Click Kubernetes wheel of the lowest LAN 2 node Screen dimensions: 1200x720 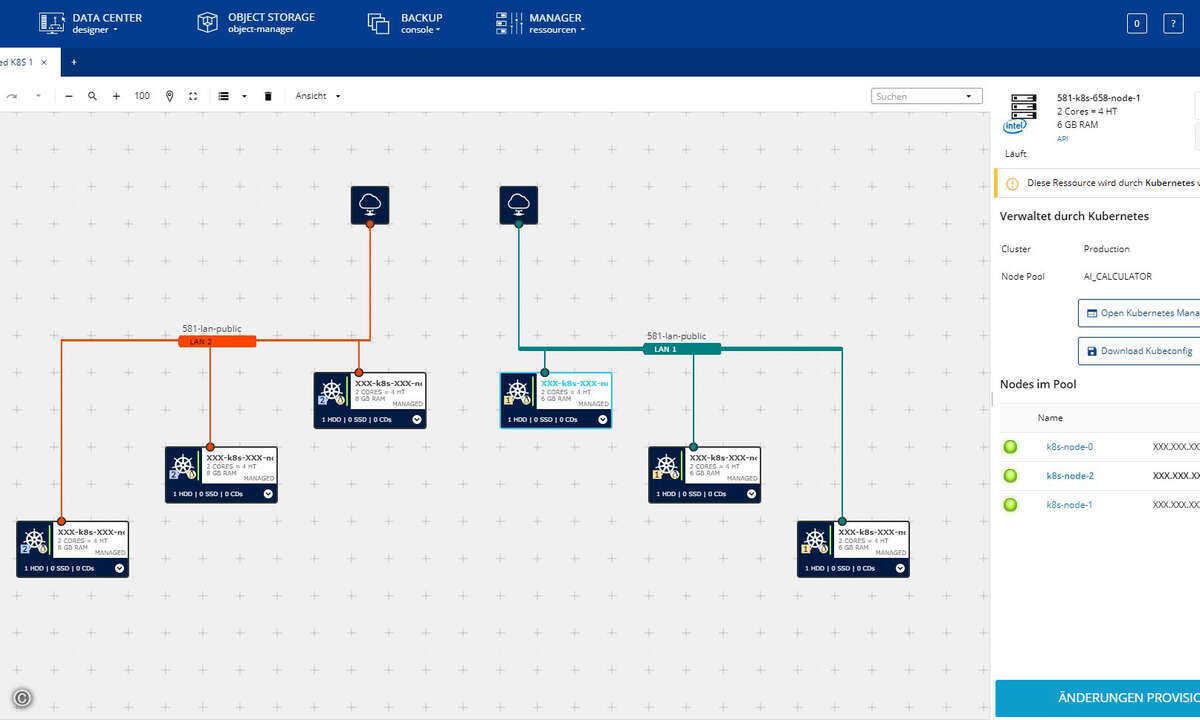click(x=35, y=540)
